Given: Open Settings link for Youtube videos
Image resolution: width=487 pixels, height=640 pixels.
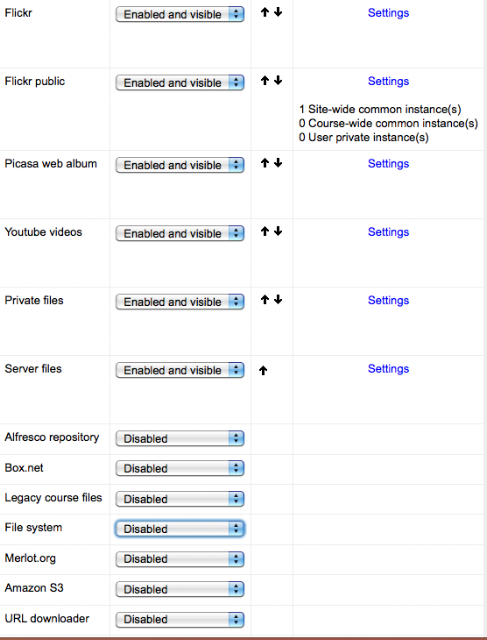Looking at the screenshot, I should 388,232.
